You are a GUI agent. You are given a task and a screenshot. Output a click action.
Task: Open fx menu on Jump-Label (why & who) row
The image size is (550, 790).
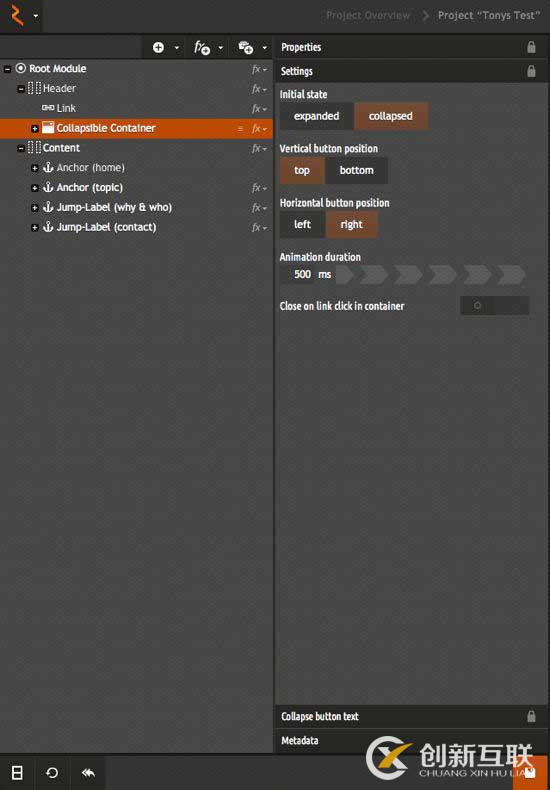tap(259, 208)
